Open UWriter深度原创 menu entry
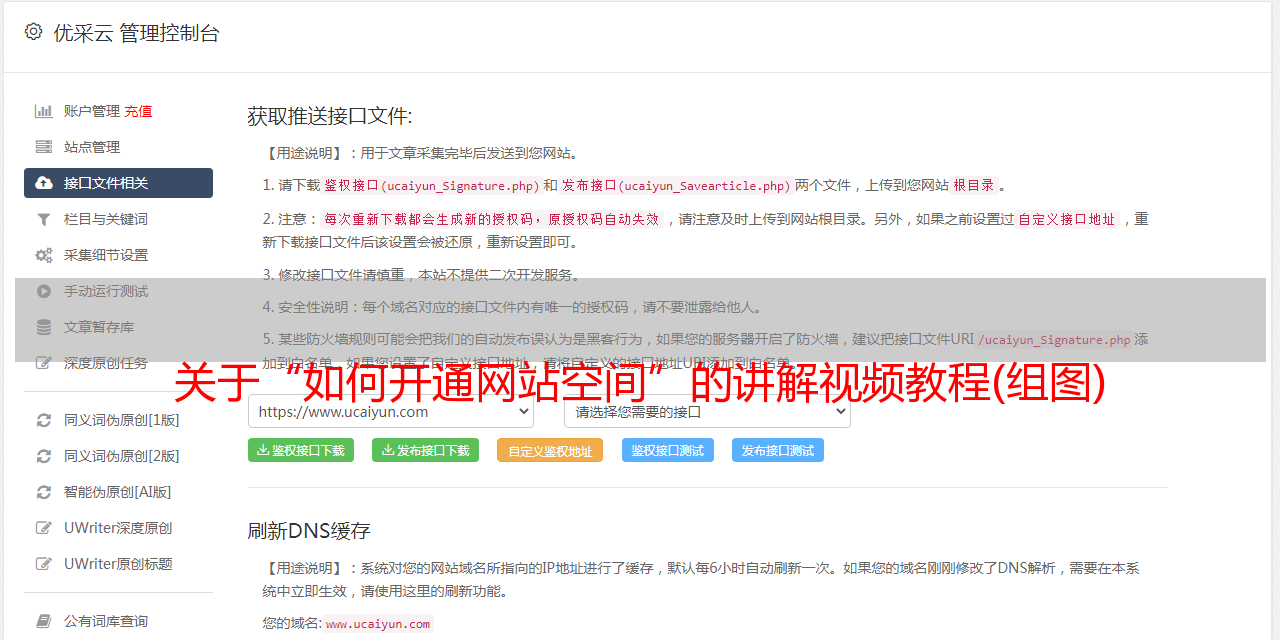The height and width of the screenshot is (640, 1280). pyautogui.click(x=118, y=528)
